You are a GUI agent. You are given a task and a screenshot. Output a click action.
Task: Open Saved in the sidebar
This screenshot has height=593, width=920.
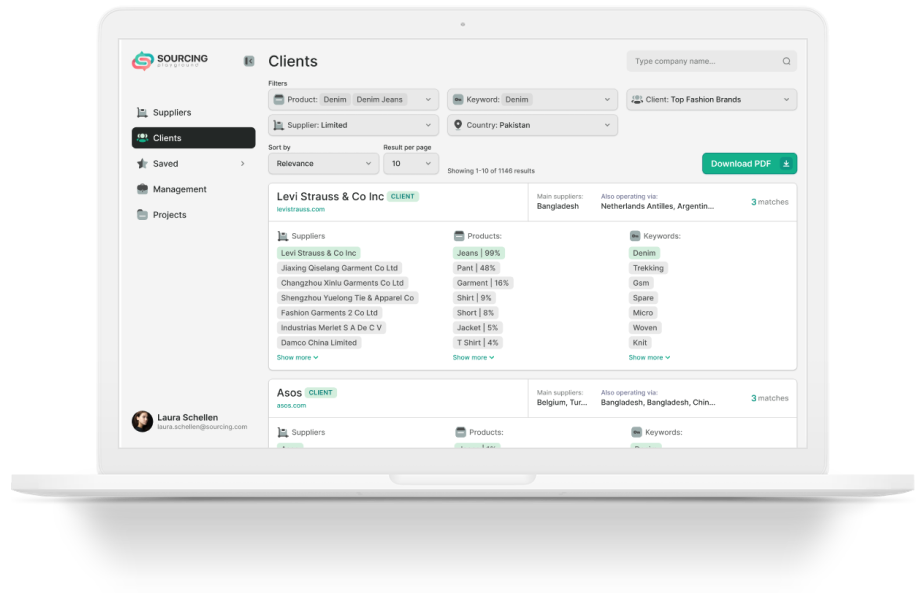point(165,164)
